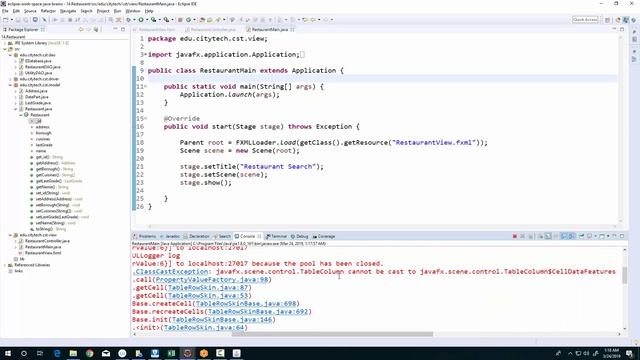Viewport: 640px width, 360px height.
Task: Collapse the edu.citytech.cst.model package
Action: pos(10,85)
